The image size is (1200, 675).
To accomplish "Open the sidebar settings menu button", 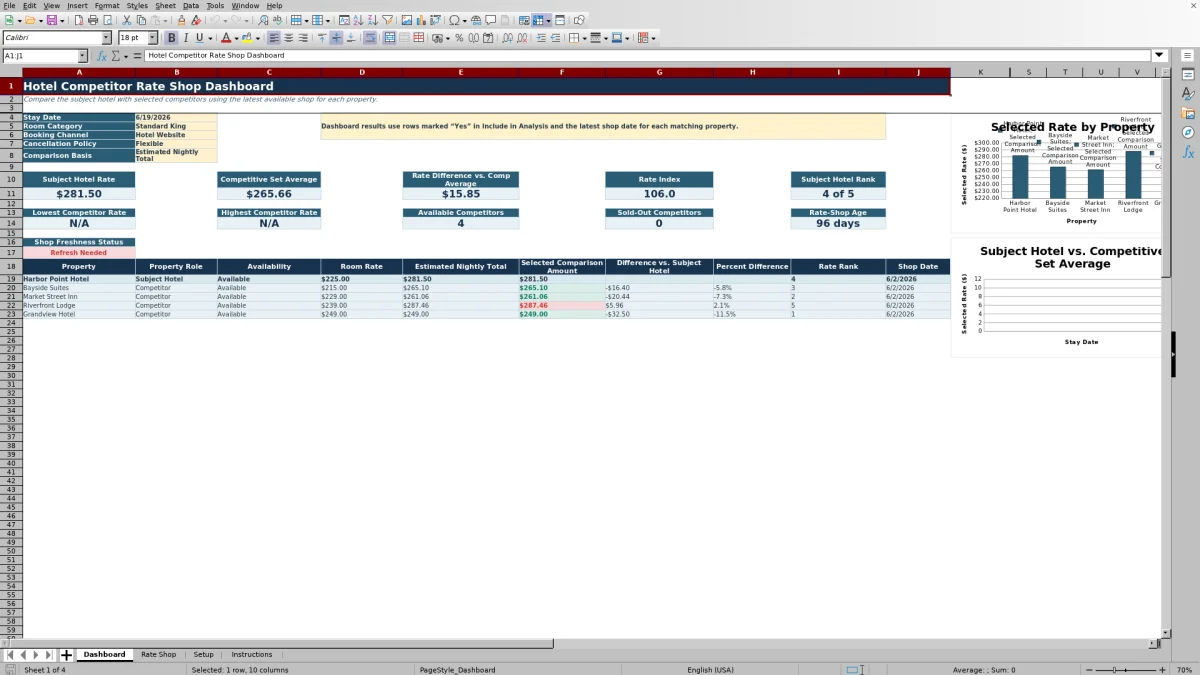I will (1188, 56).
